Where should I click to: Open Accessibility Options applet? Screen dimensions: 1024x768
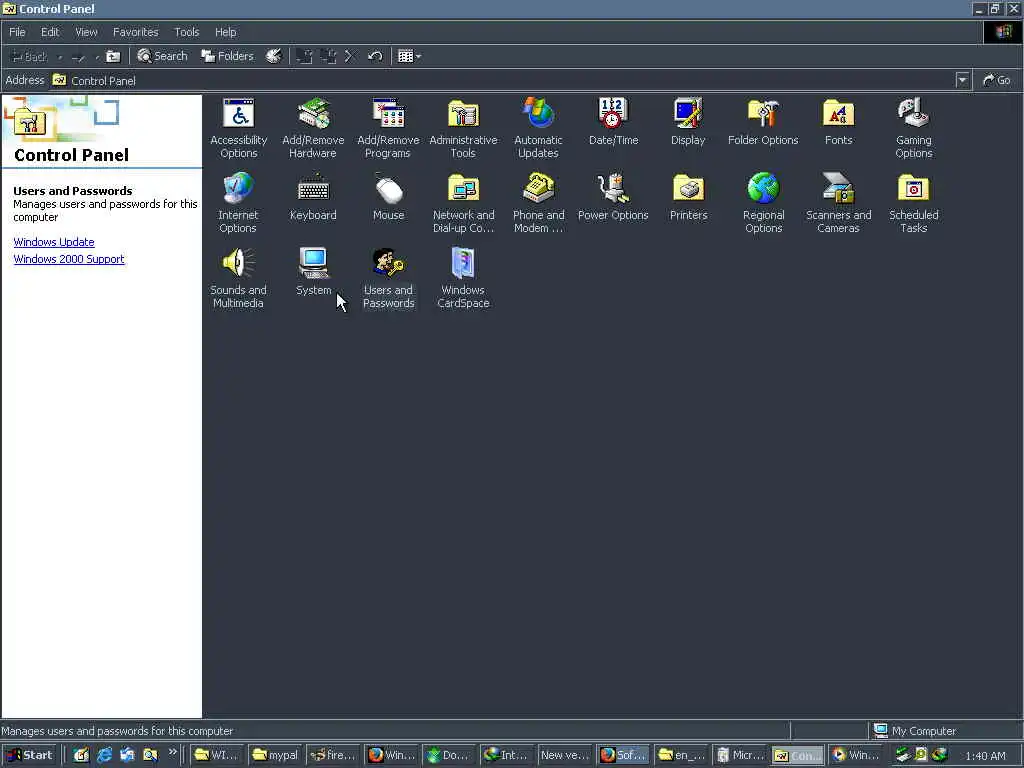click(x=238, y=128)
